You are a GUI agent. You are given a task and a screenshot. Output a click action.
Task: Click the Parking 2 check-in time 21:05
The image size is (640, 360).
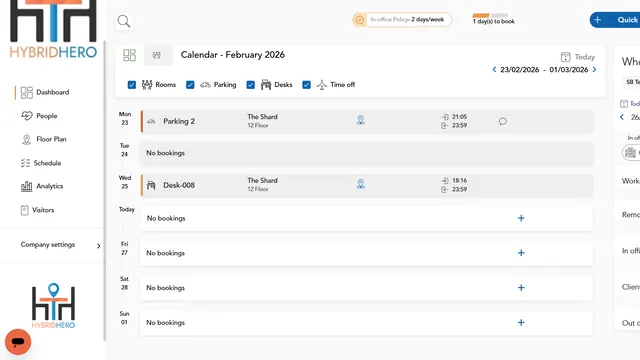(459, 117)
